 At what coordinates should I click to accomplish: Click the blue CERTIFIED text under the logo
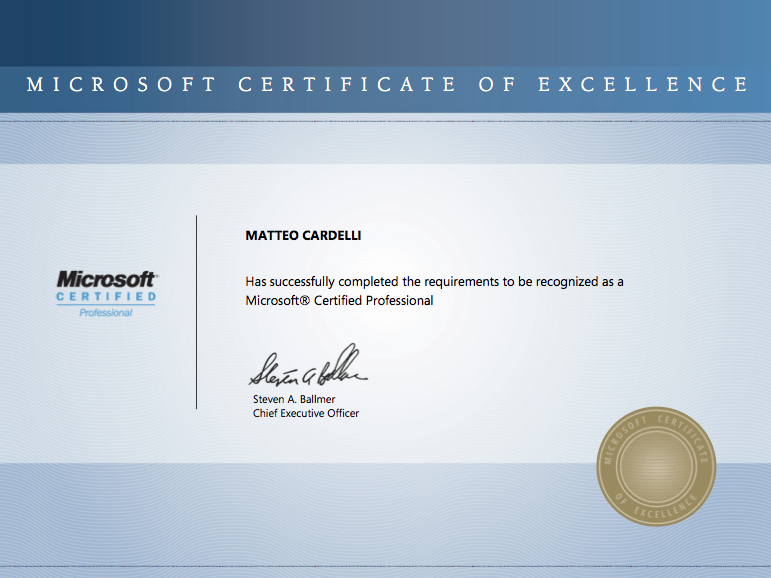[x=106, y=297]
